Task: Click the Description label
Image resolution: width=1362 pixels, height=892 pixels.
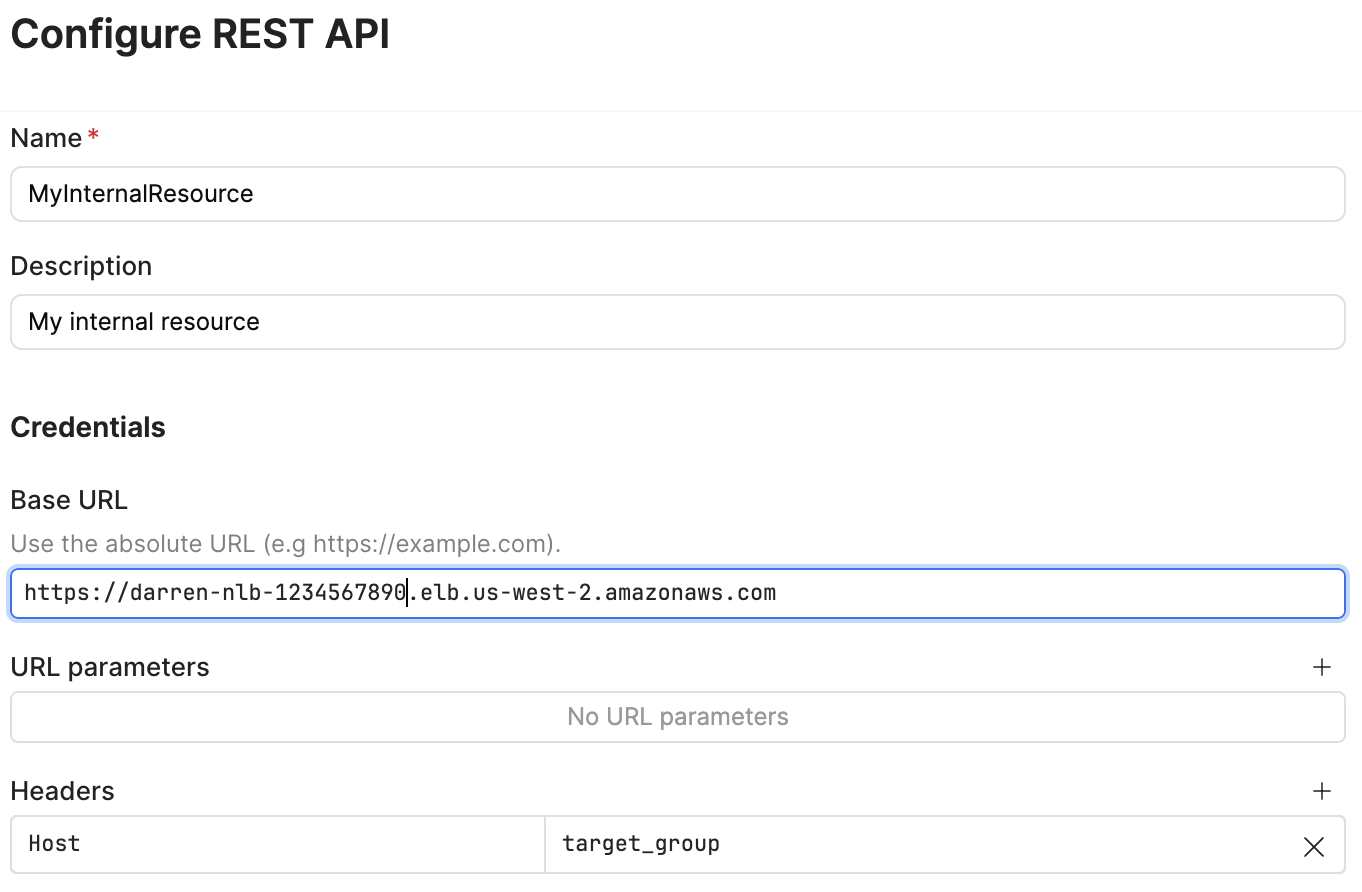Action: point(81,266)
